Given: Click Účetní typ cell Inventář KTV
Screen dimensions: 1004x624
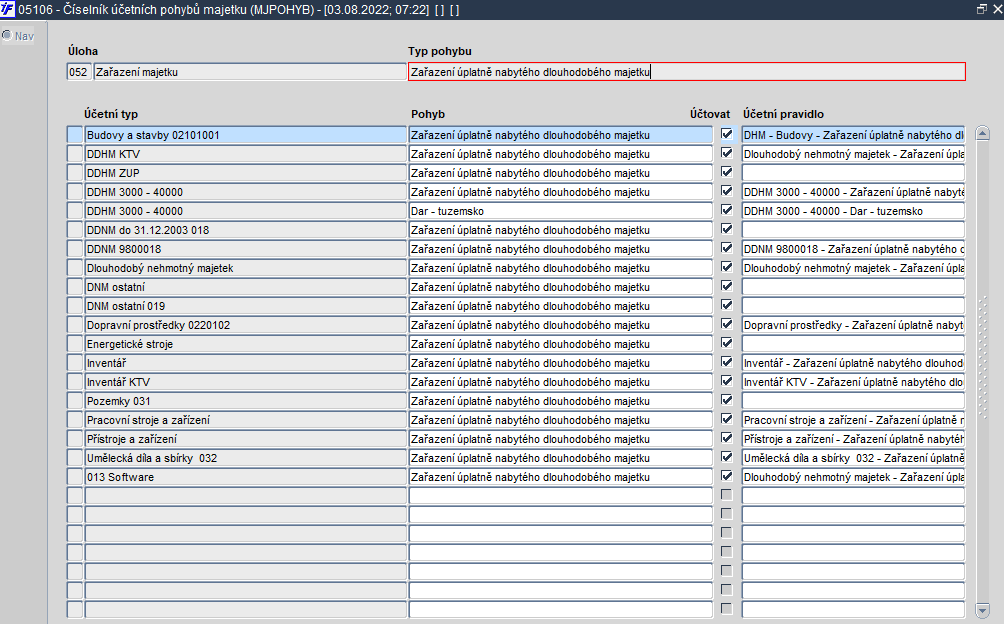Looking at the screenshot, I should [x=246, y=381].
